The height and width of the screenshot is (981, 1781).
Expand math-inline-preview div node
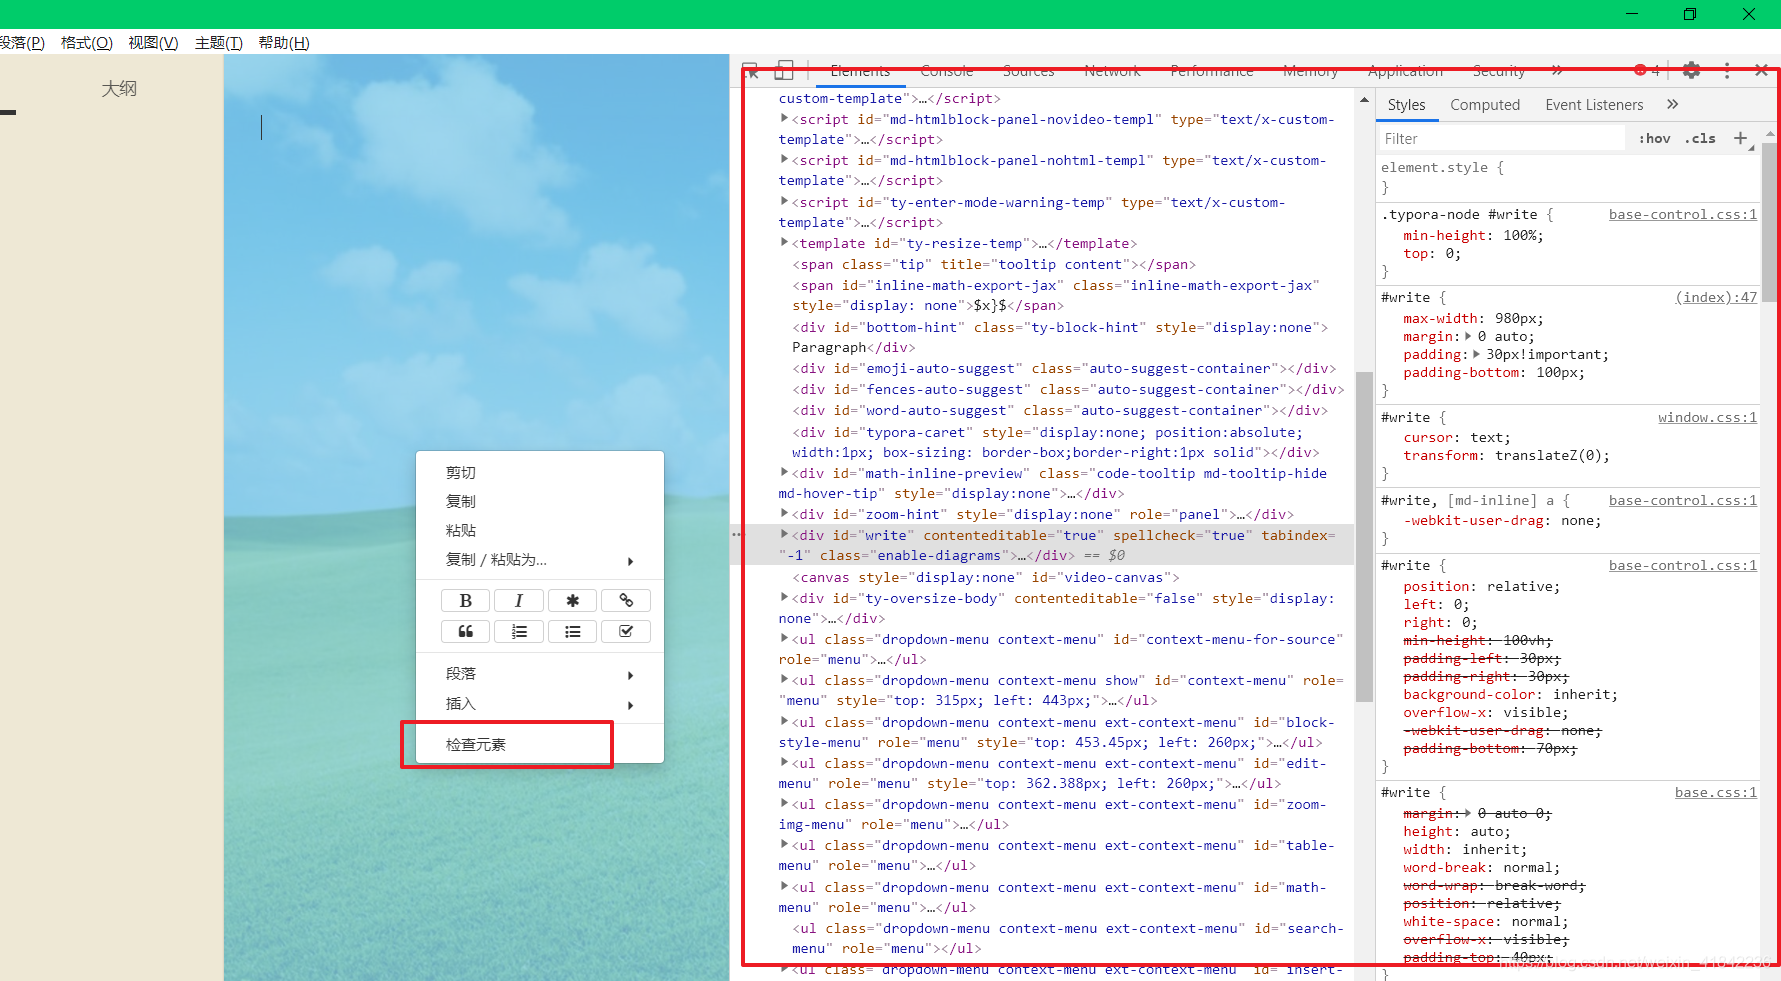click(x=784, y=472)
